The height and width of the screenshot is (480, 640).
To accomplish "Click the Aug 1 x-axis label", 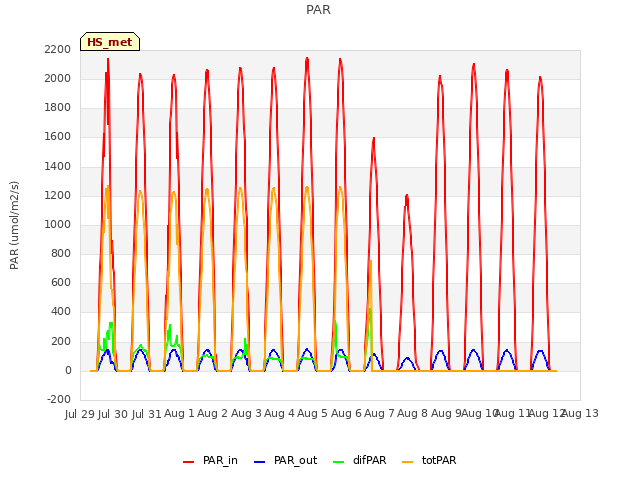I will pos(179,413).
